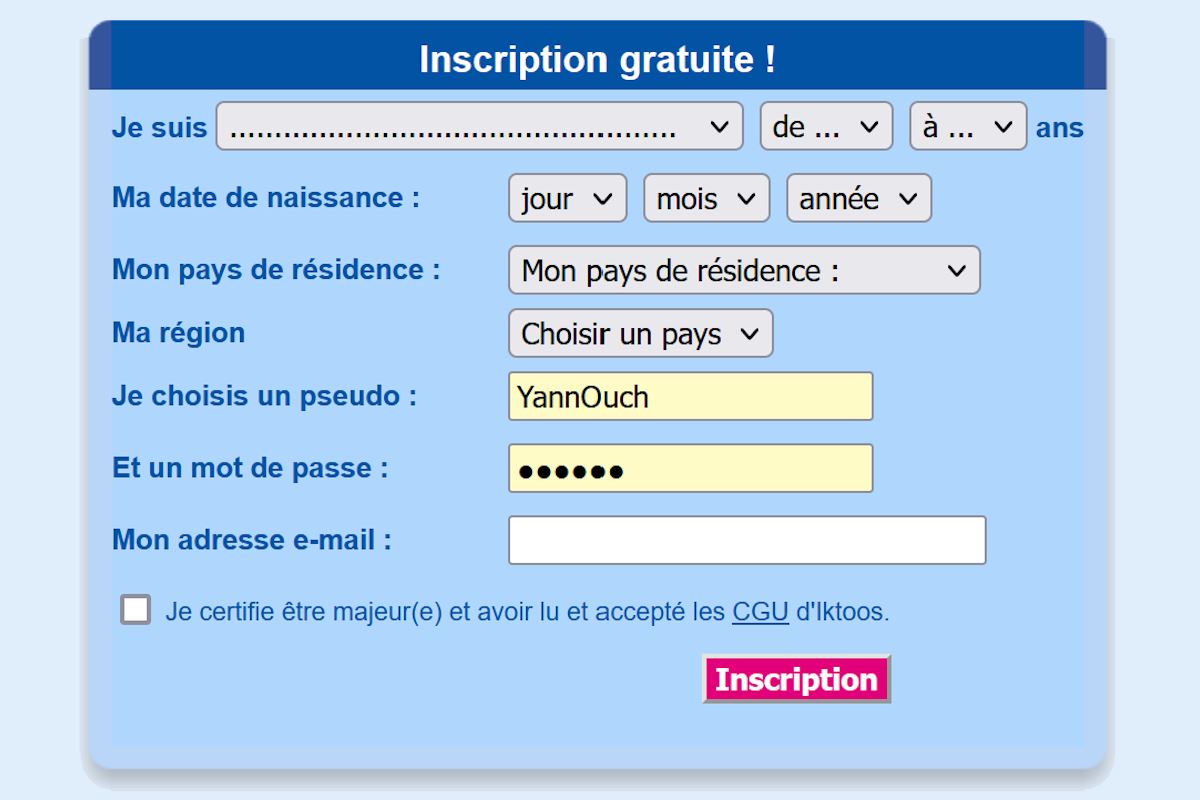Open the "jour" birth day selector
This screenshot has width=1200, height=800.
(x=567, y=198)
